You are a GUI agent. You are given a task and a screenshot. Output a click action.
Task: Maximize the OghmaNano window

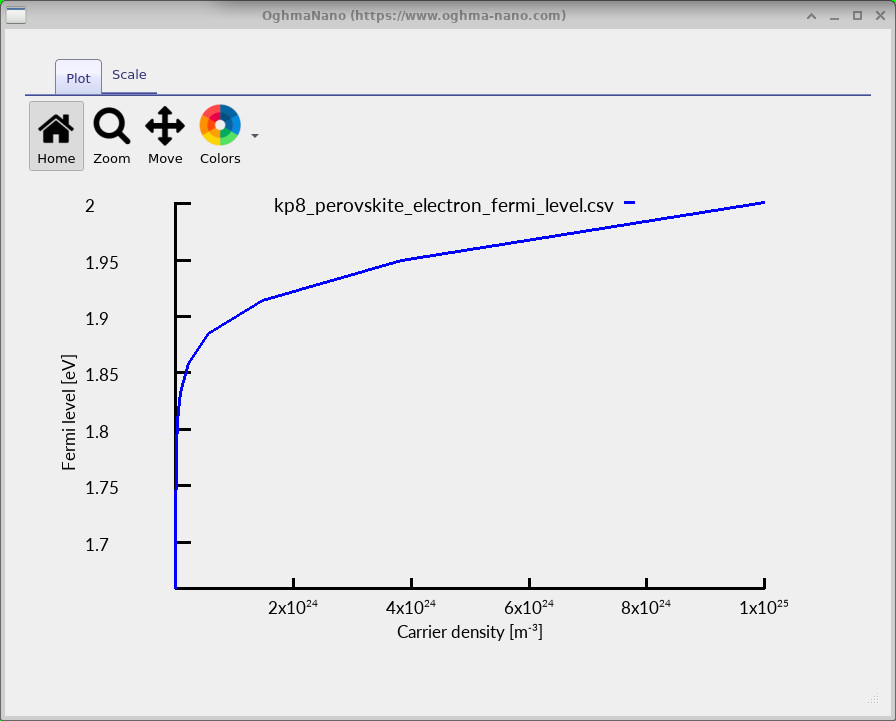point(857,16)
